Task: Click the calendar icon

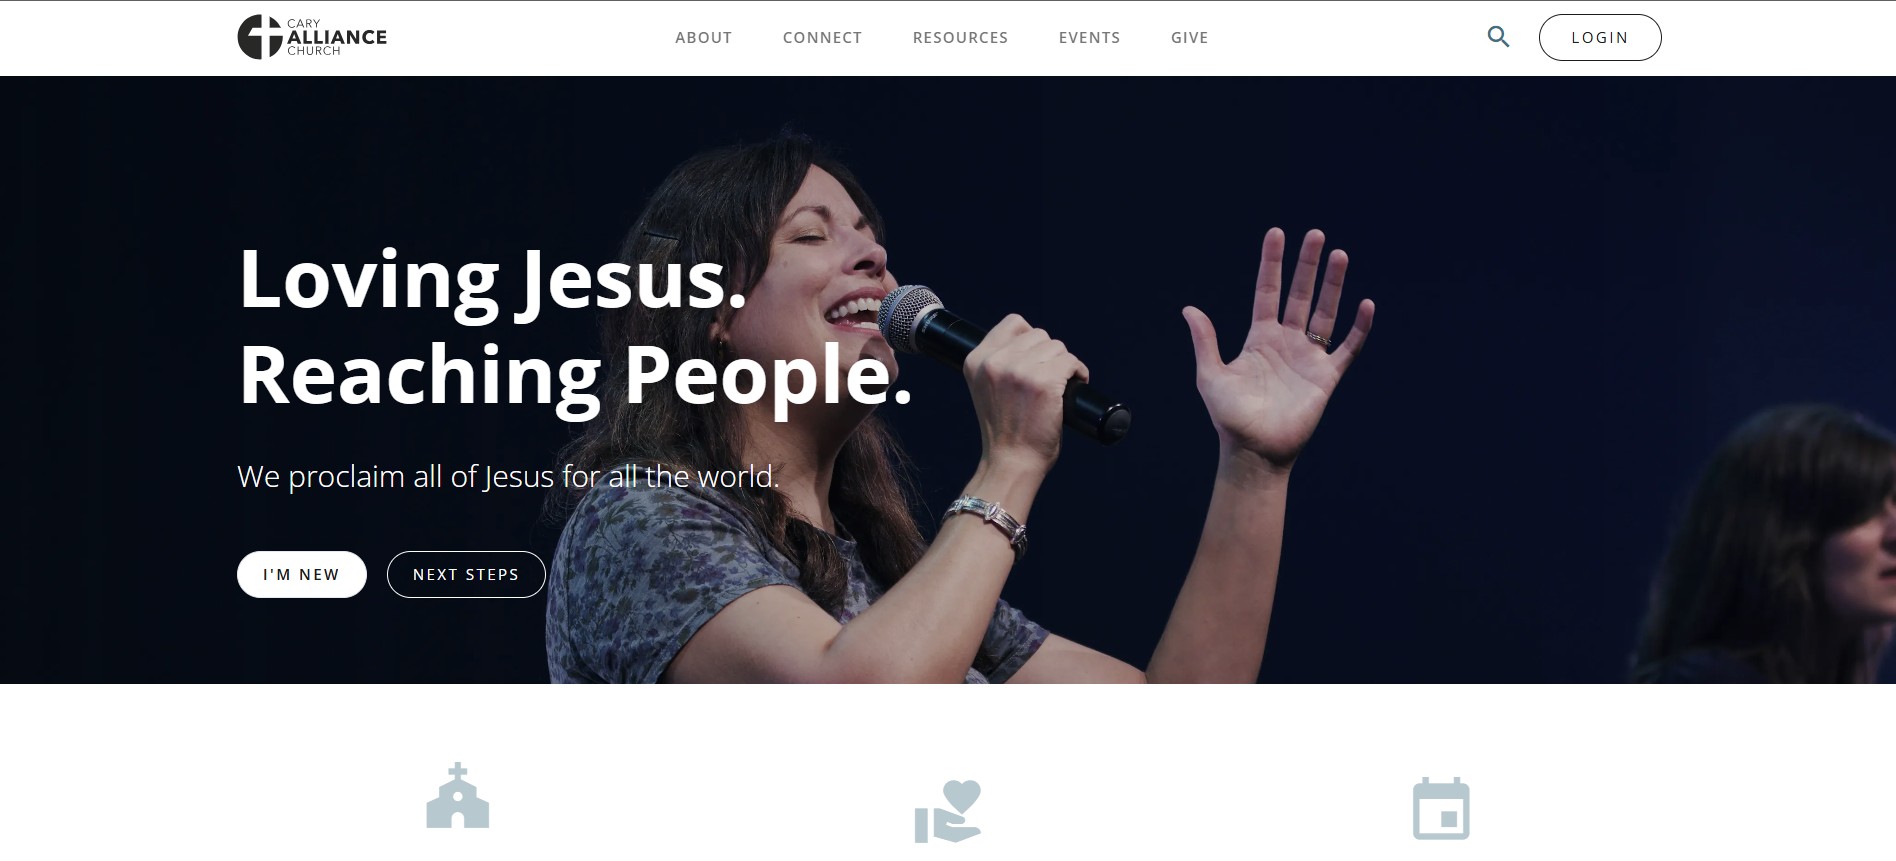Action: [x=1441, y=808]
